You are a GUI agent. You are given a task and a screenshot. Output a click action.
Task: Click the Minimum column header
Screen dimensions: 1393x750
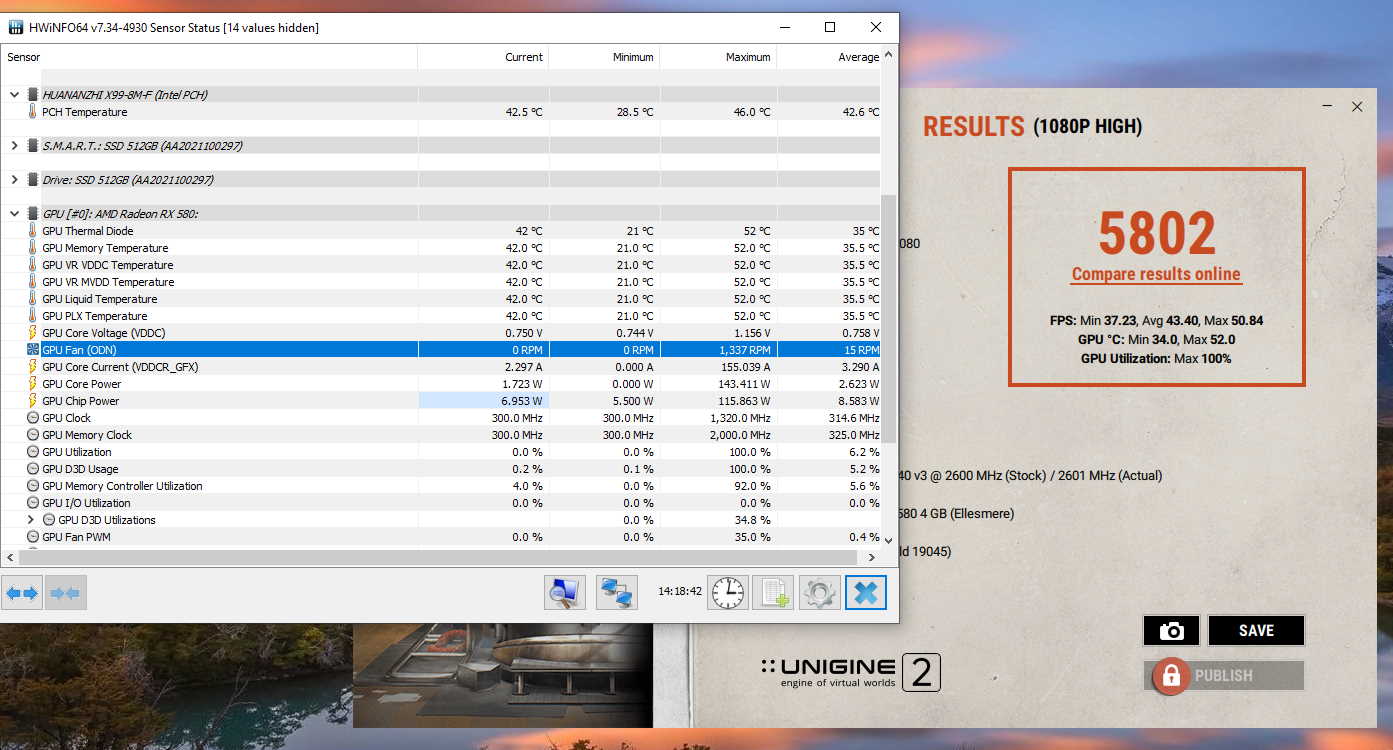[x=604, y=57]
